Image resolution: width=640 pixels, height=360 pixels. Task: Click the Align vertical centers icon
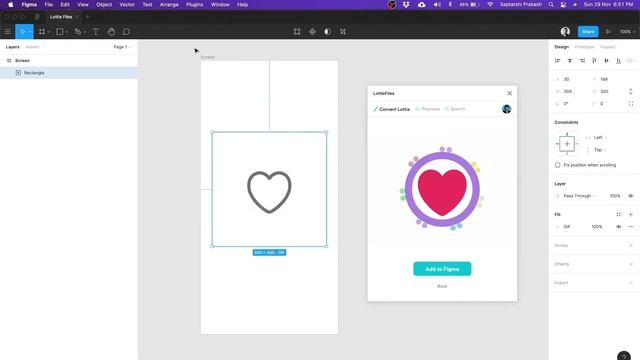607,60
